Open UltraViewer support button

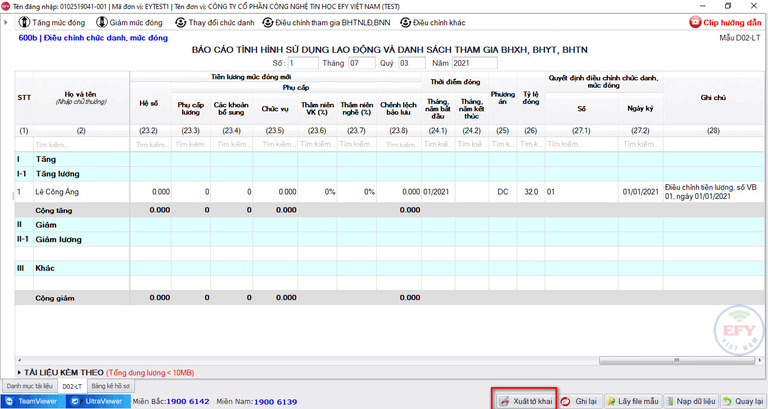coord(98,401)
